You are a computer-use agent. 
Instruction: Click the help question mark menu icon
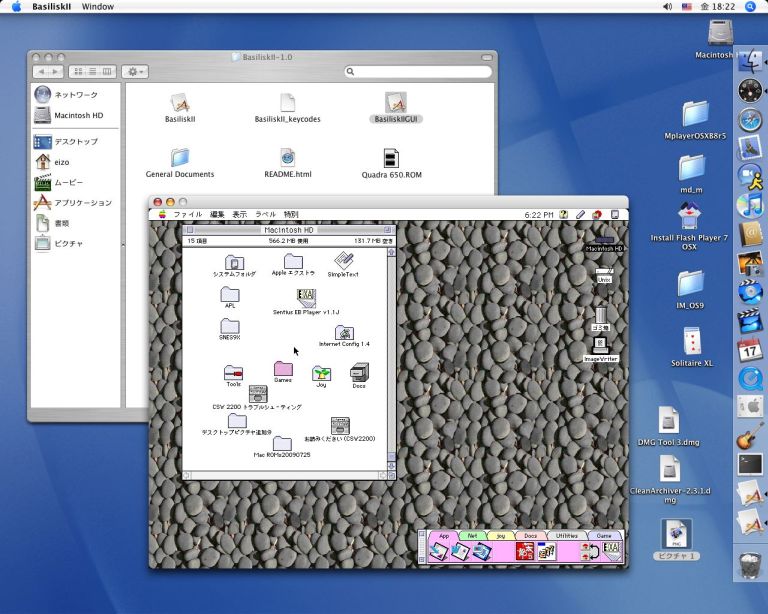coord(564,214)
